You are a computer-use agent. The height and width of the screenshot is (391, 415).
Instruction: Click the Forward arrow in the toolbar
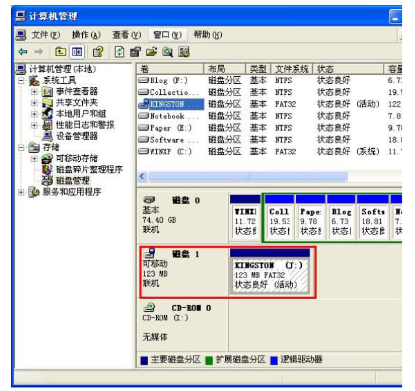click(39, 52)
